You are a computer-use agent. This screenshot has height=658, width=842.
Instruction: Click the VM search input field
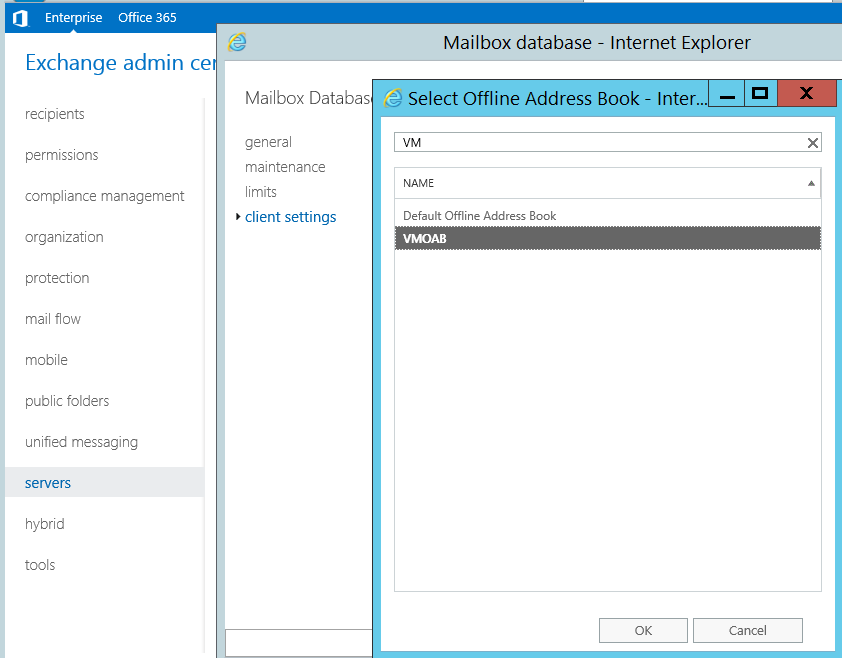click(x=598, y=143)
